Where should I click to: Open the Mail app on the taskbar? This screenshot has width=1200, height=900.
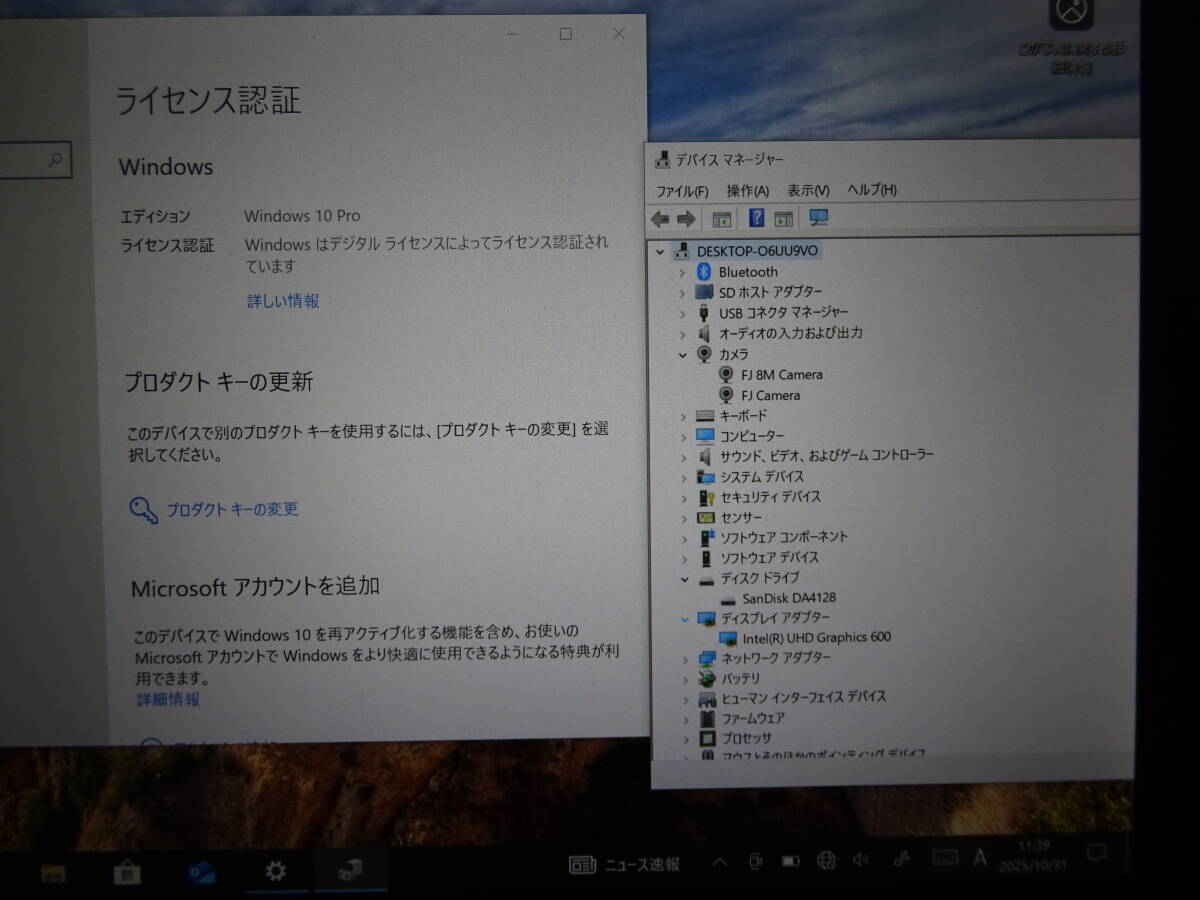[202, 872]
